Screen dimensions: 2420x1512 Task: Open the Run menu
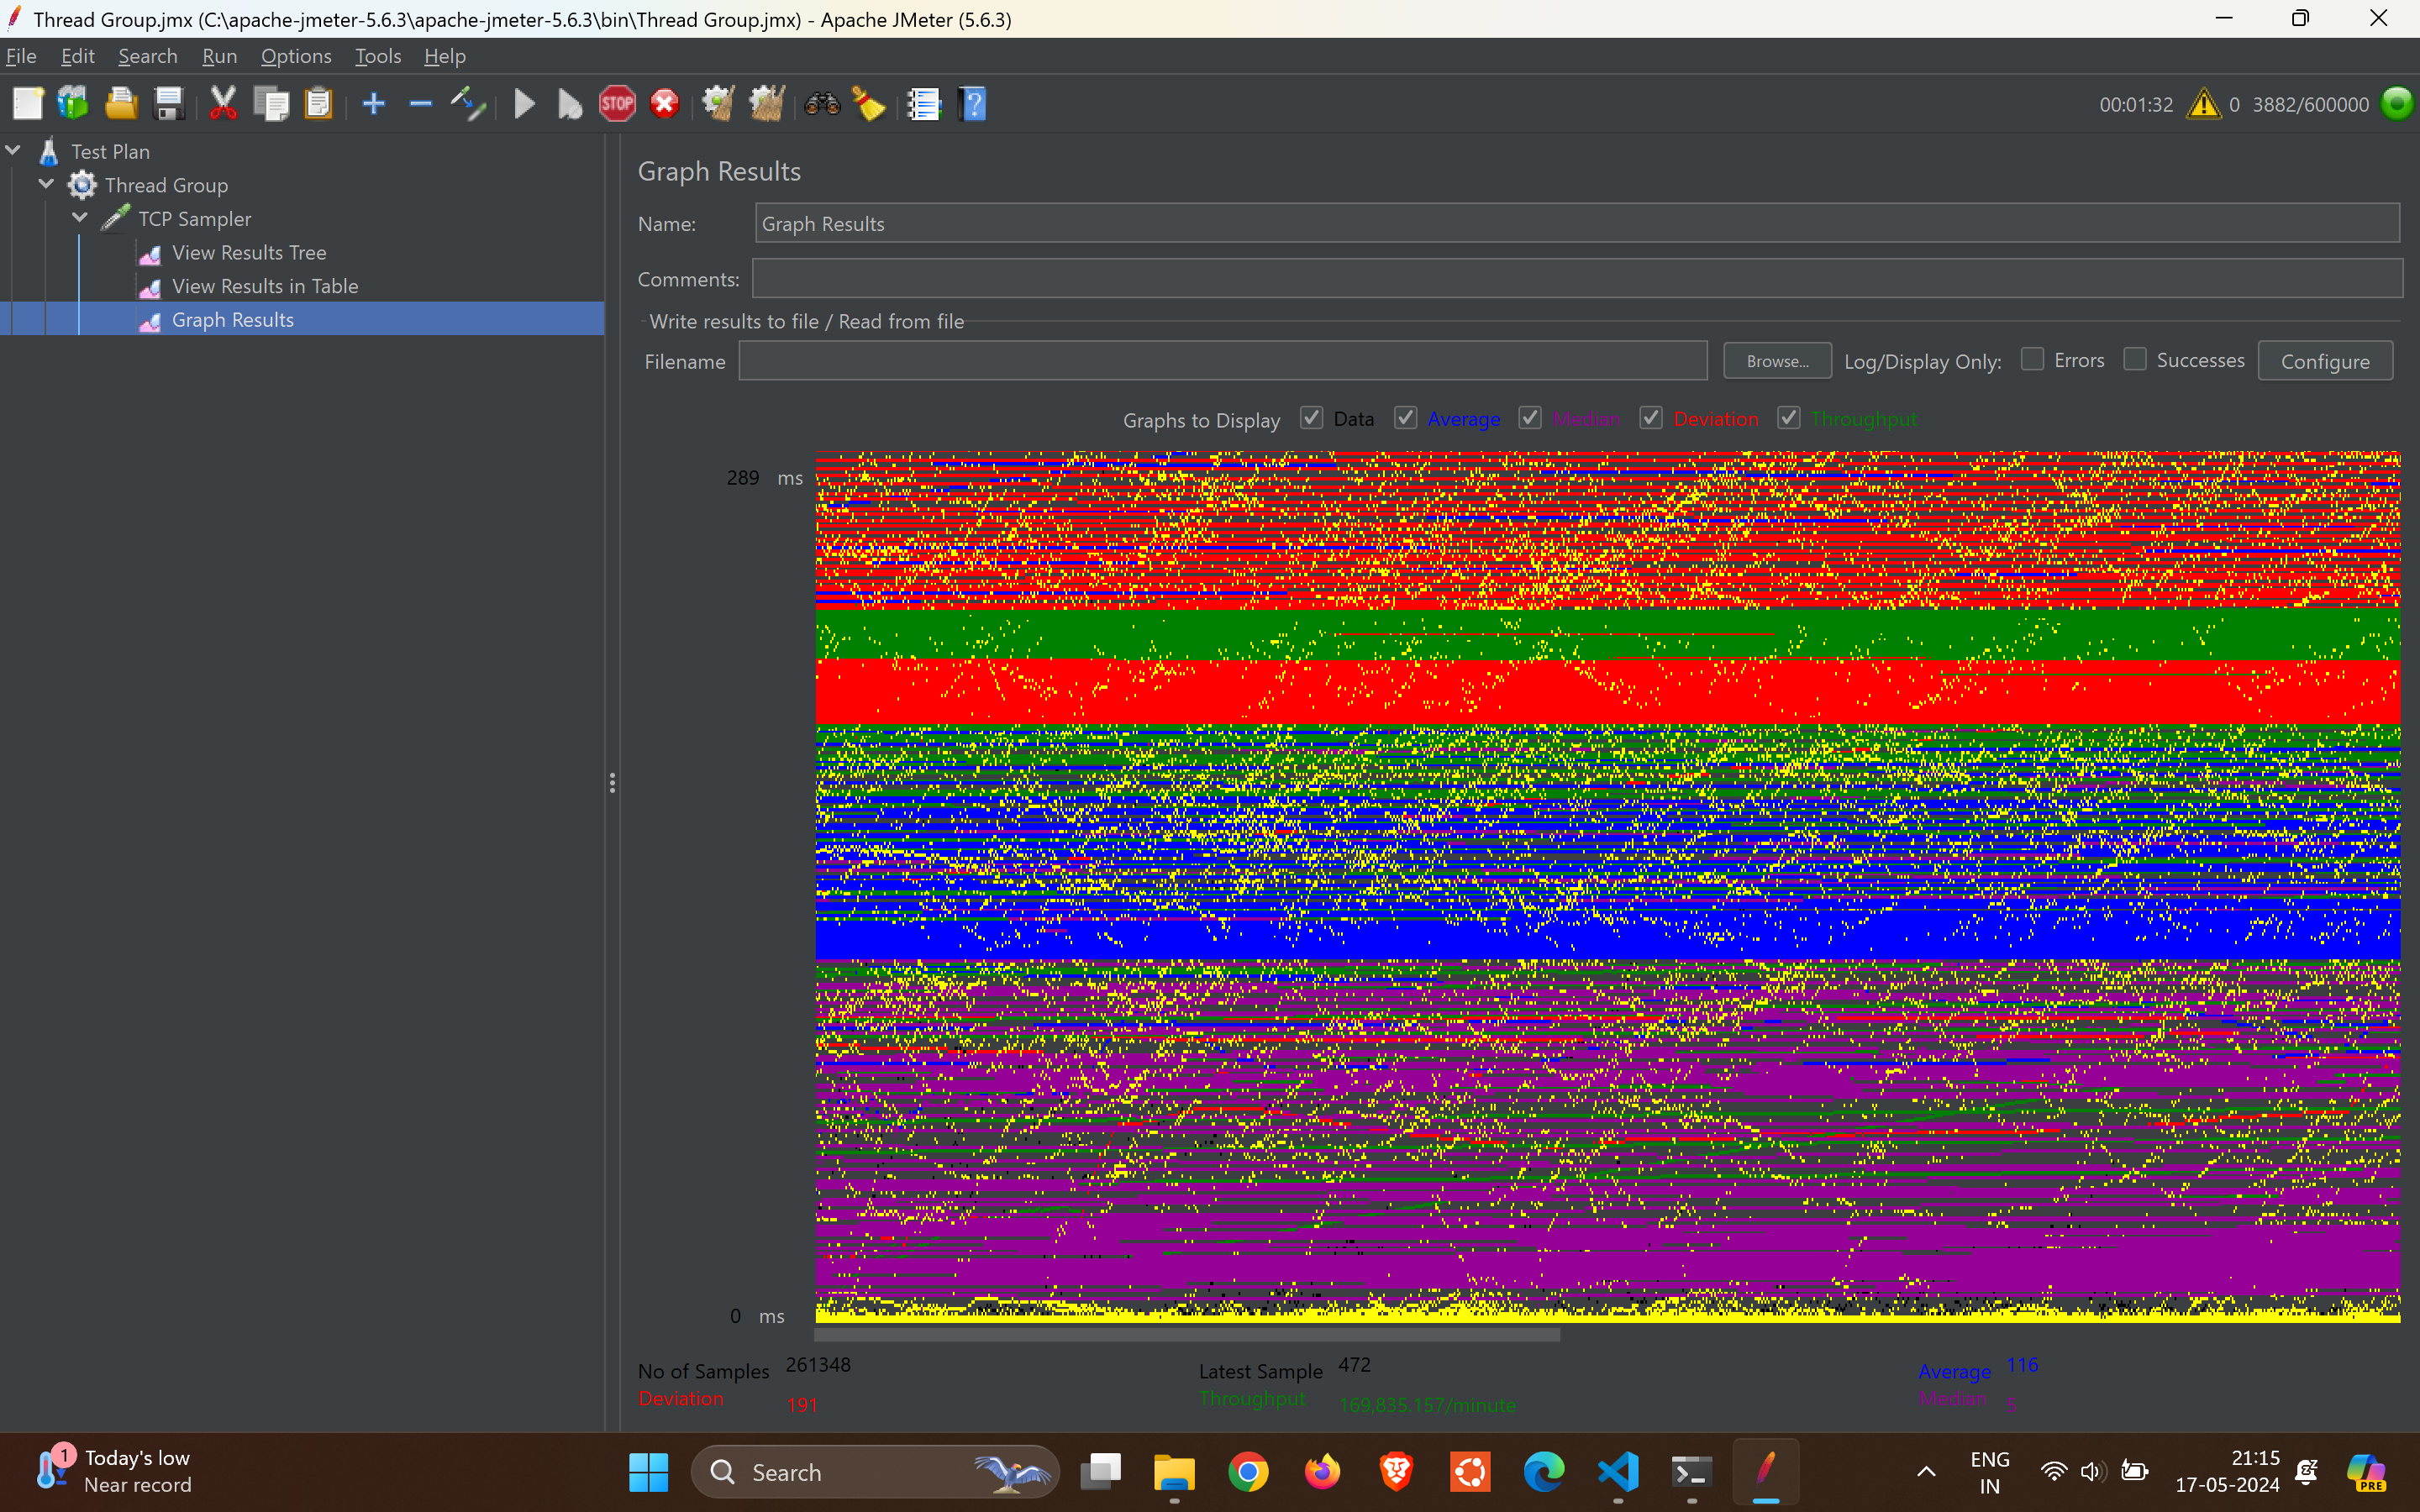coord(219,56)
